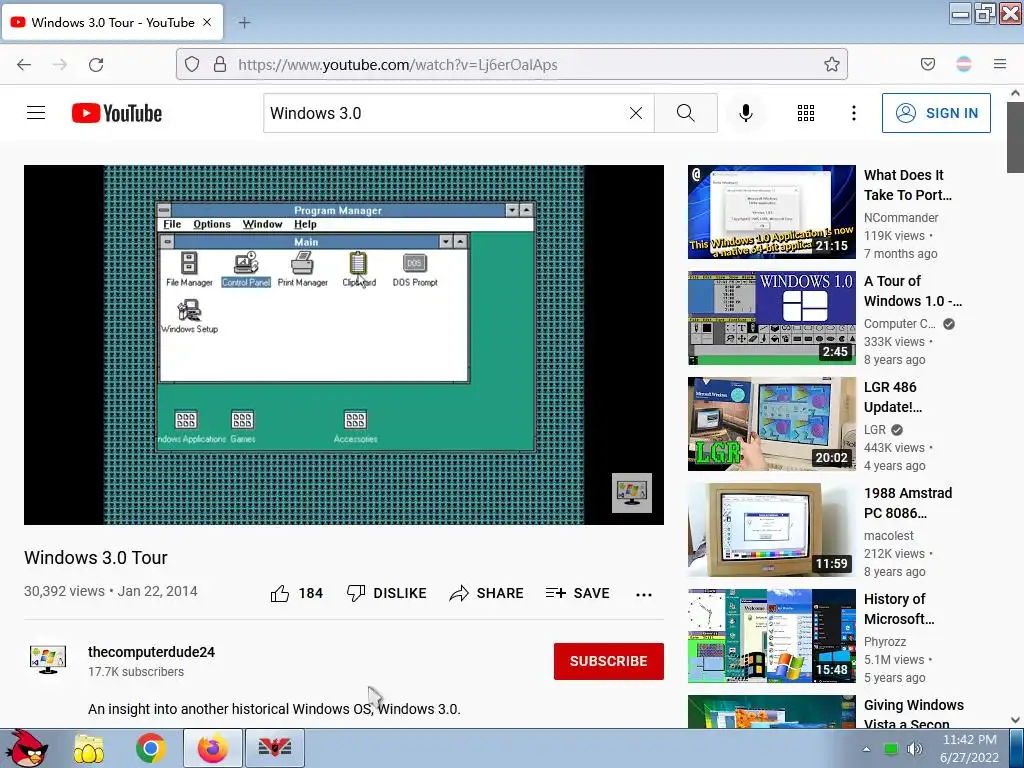Open 'What Does It Take To Port' thumbnail
This screenshot has height=768, width=1024.
click(x=771, y=212)
